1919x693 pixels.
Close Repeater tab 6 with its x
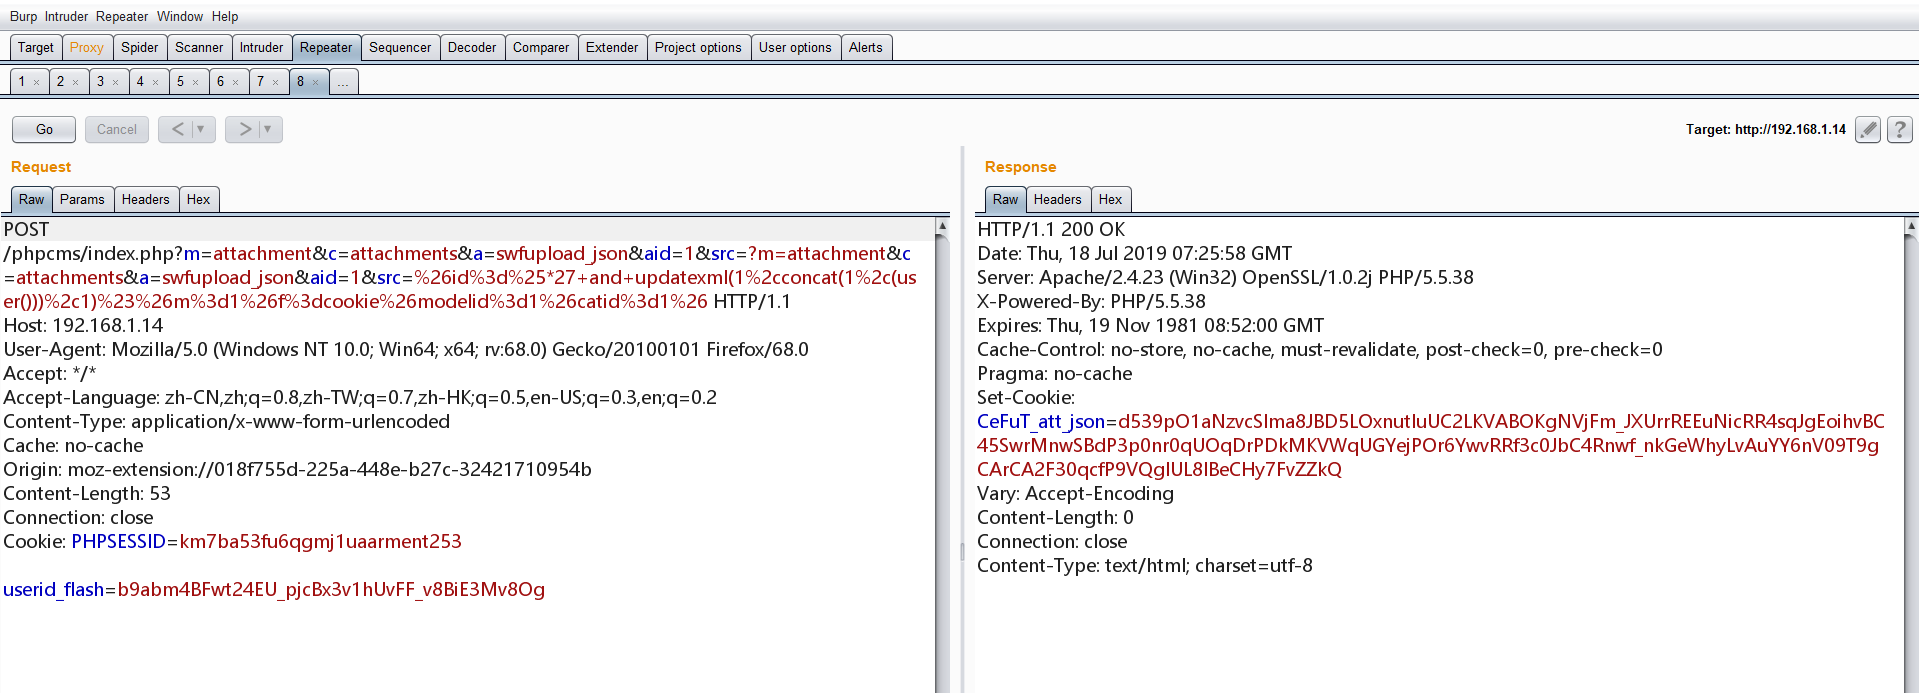pyautogui.click(x=235, y=83)
